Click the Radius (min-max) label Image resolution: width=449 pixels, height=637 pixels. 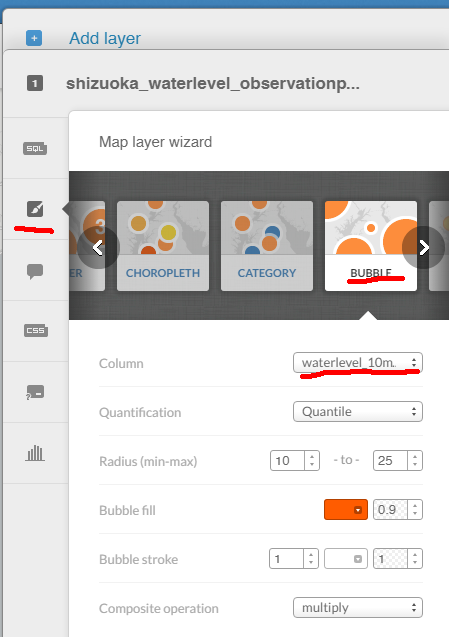click(x=148, y=462)
